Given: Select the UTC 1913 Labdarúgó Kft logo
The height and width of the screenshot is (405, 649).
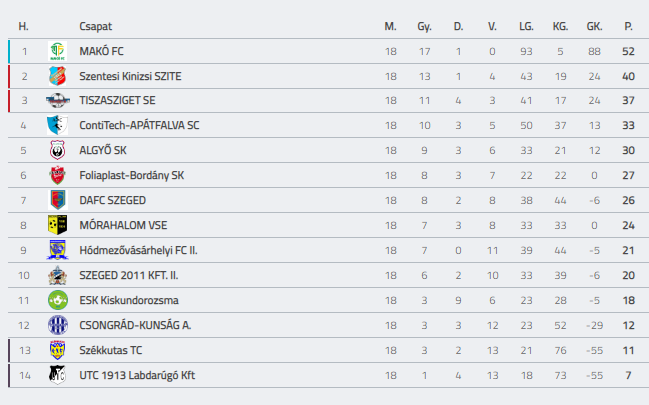Looking at the screenshot, I should (x=58, y=375).
